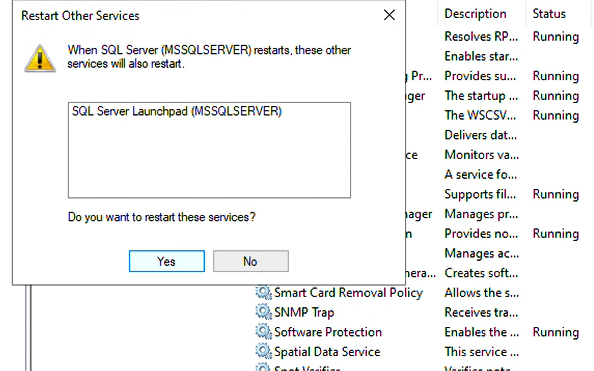Screen dimensions: 594x371
Task: Select the Smart Card Removal Policy service
Action: coord(349,293)
